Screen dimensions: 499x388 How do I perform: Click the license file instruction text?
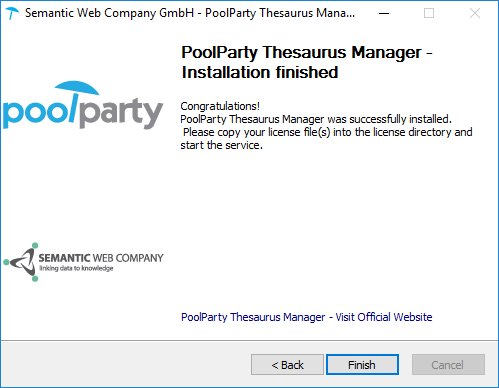[328, 132]
